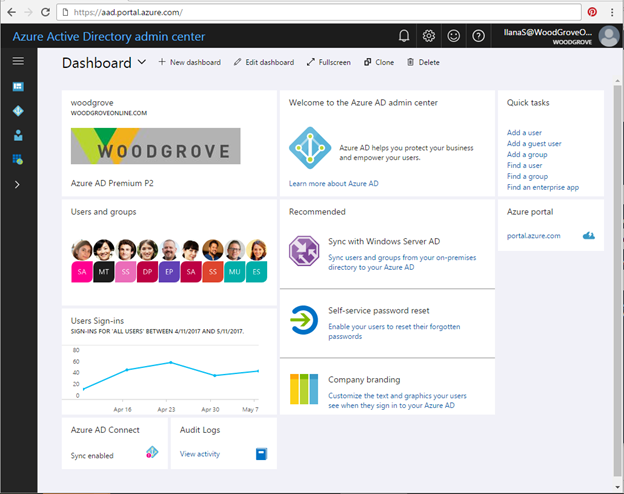Open Dashboard icon in left sidebar
The height and width of the screenshot is (494, 624).
[18, 87]
